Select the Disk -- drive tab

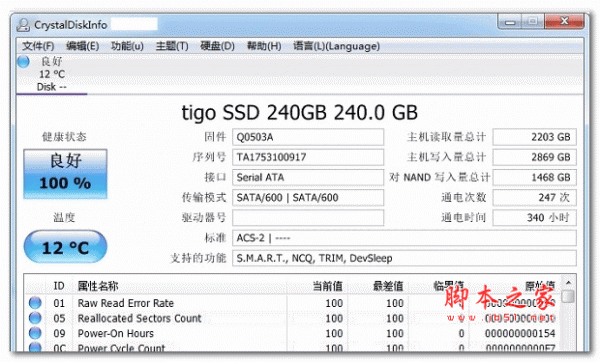pos(52,74)
